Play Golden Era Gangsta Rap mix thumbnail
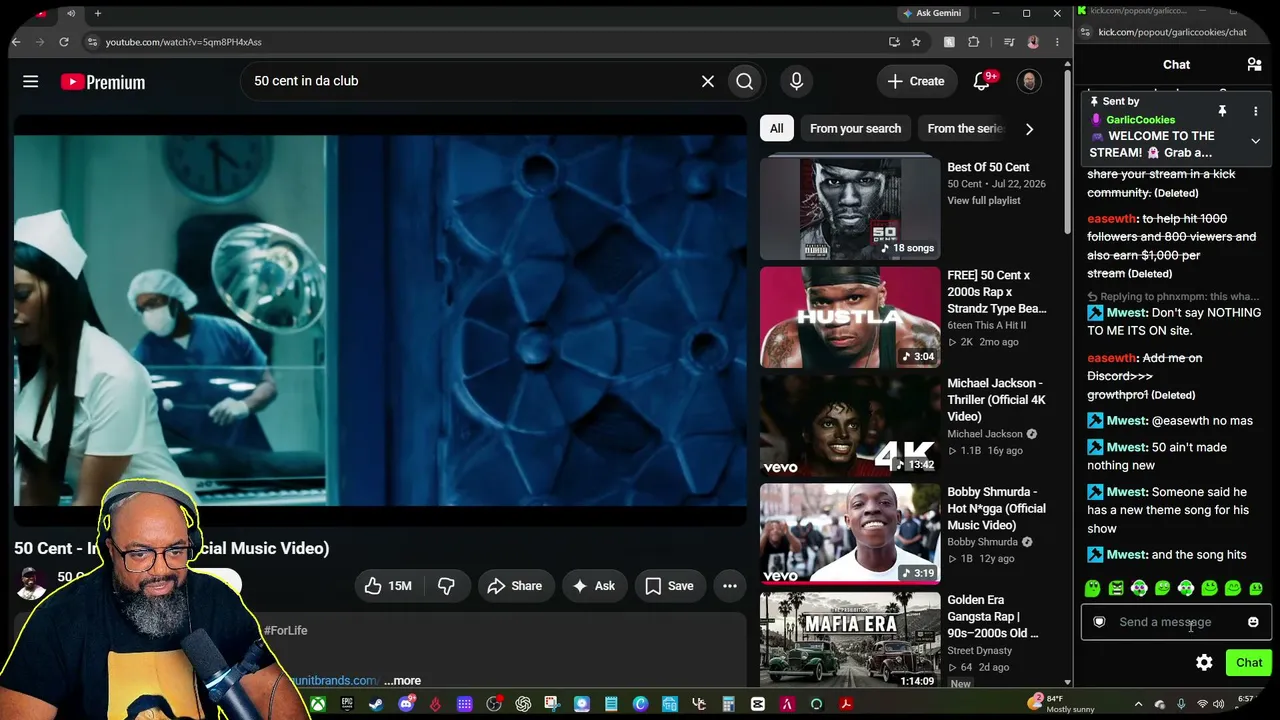Viewport: 1280px width, 720px height. [850, 641]
